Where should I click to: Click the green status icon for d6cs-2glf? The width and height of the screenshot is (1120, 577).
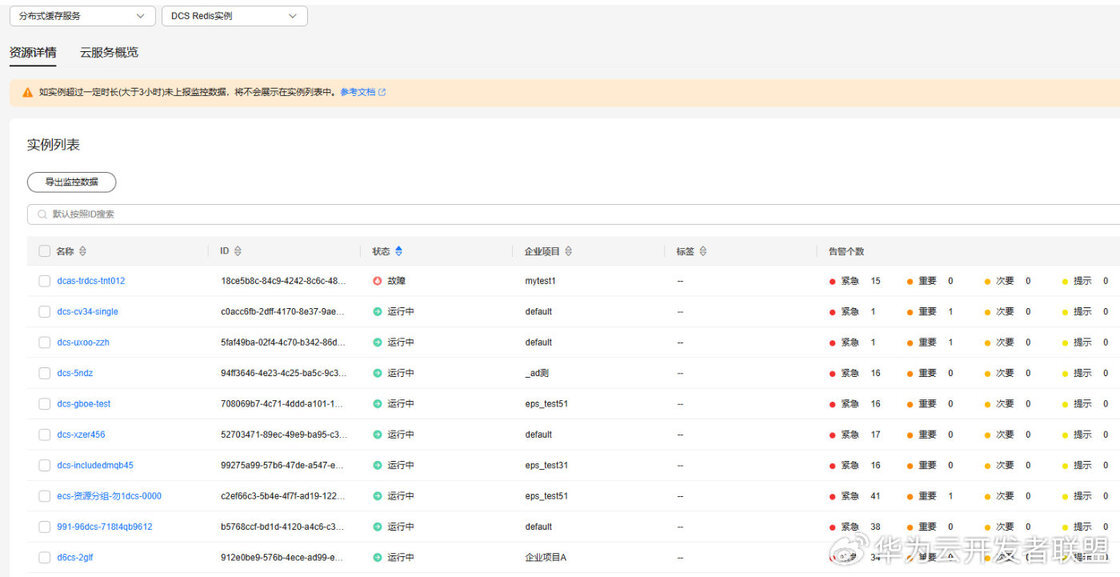[378, 558]
